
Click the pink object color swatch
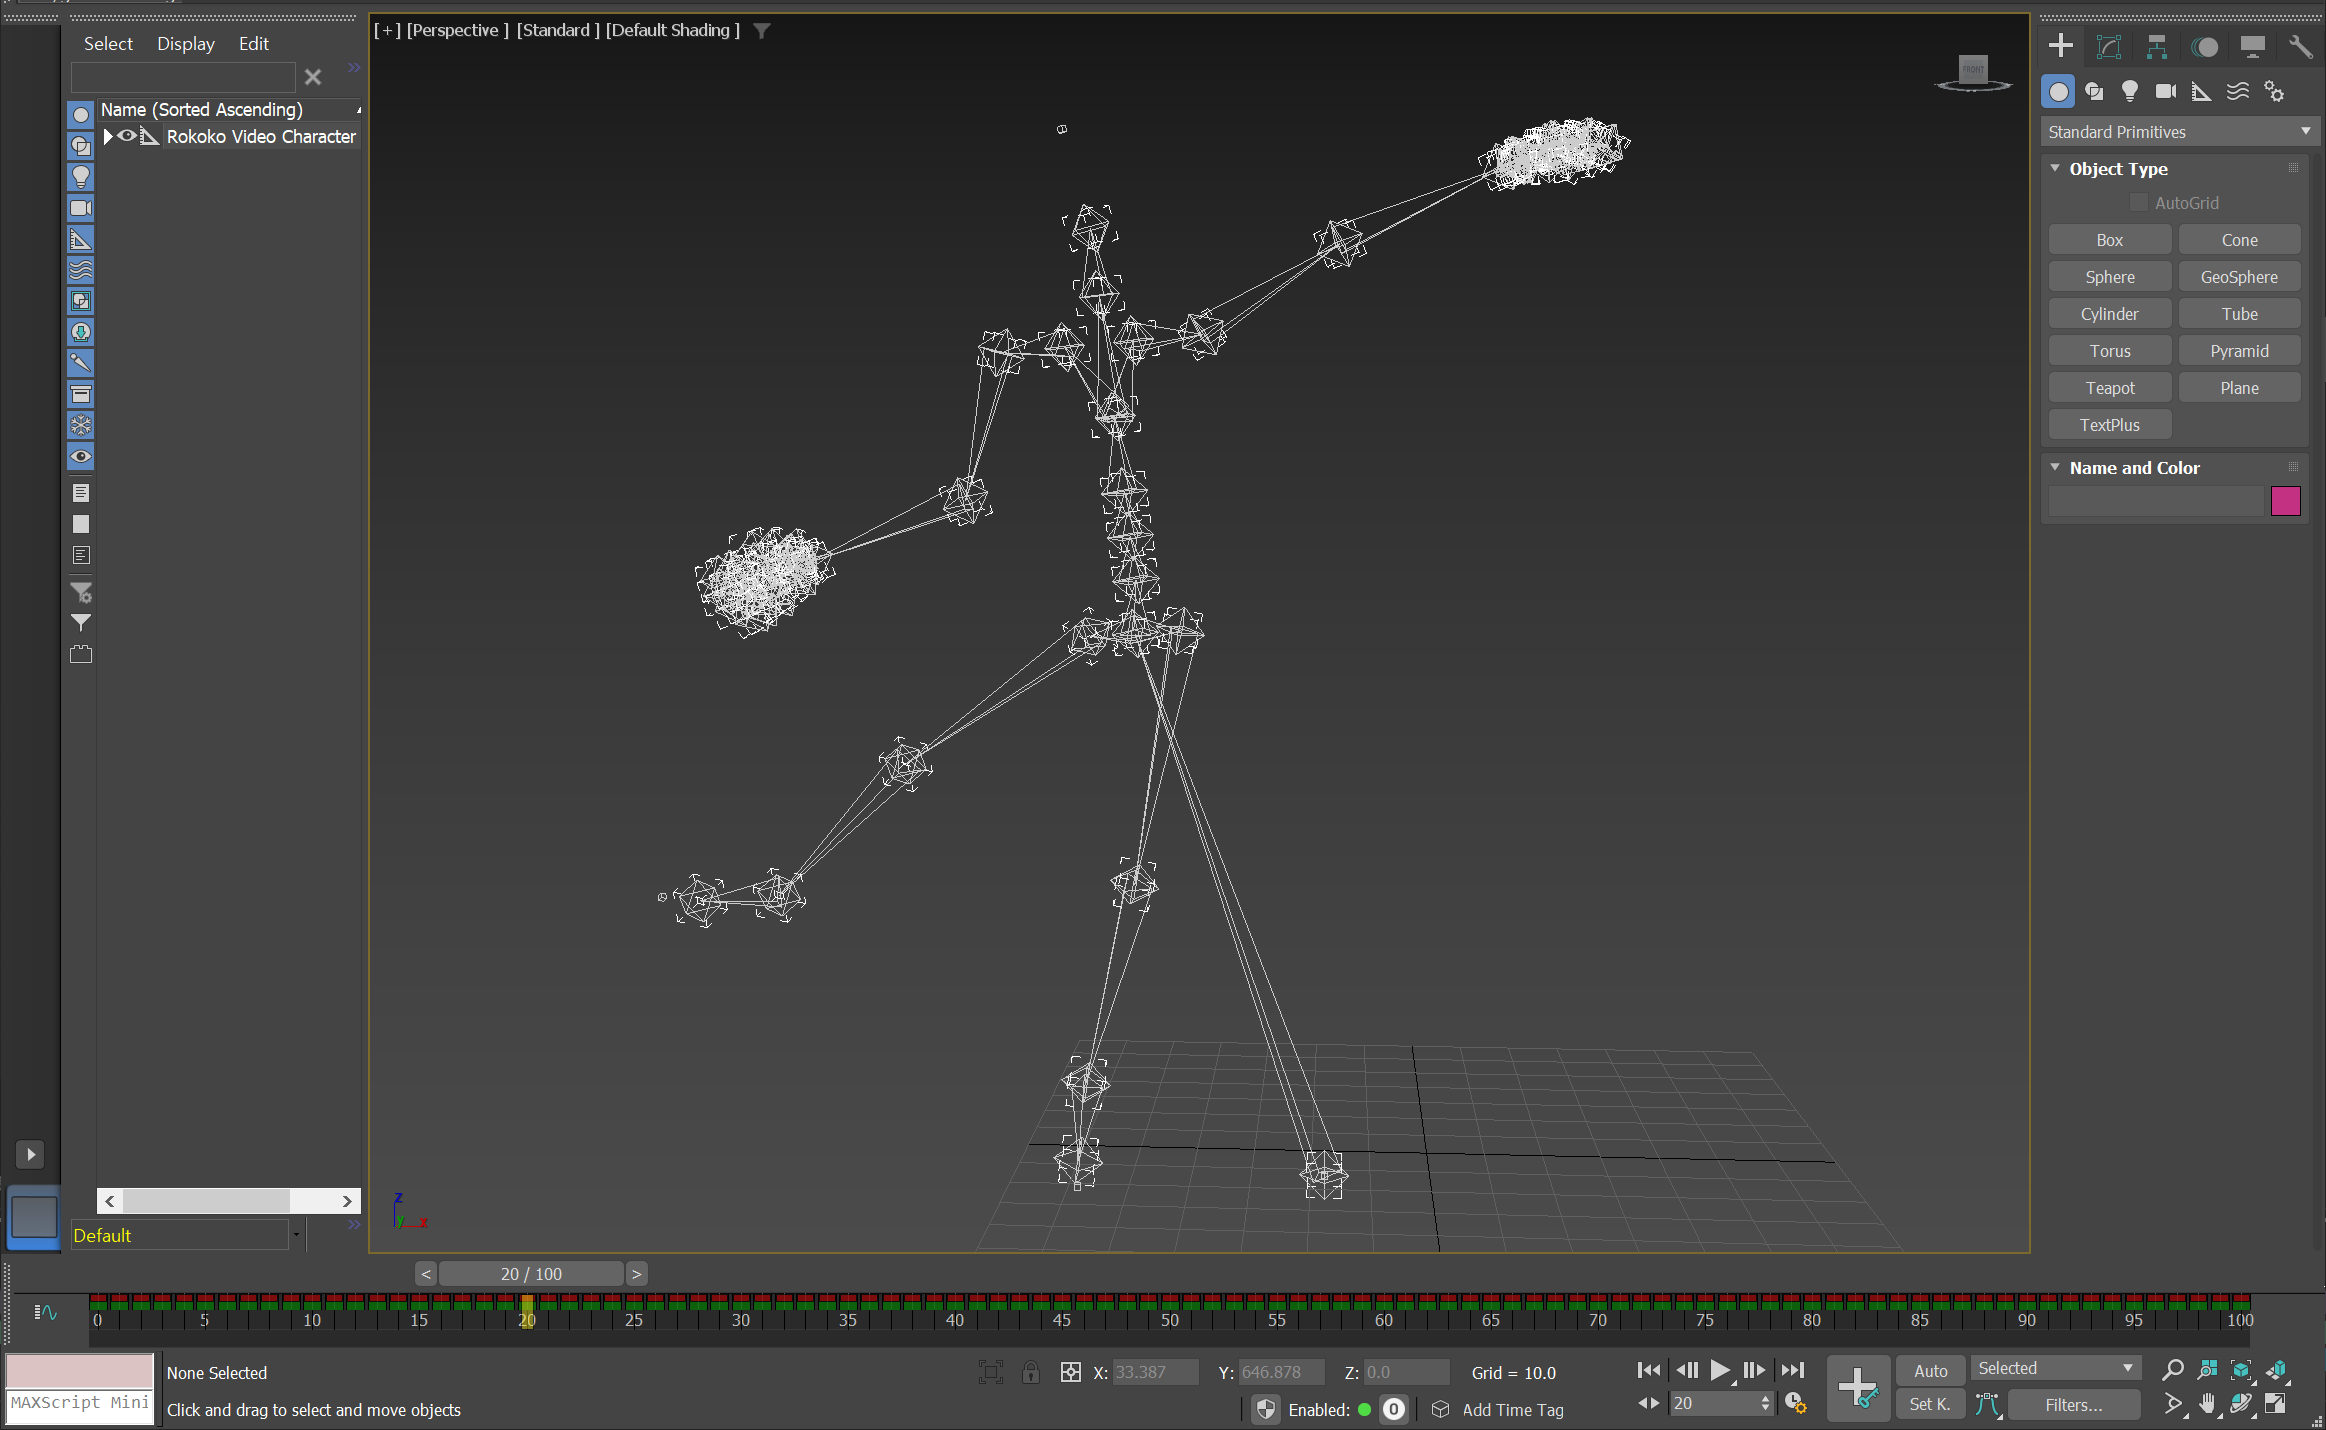click(2285, 501)
